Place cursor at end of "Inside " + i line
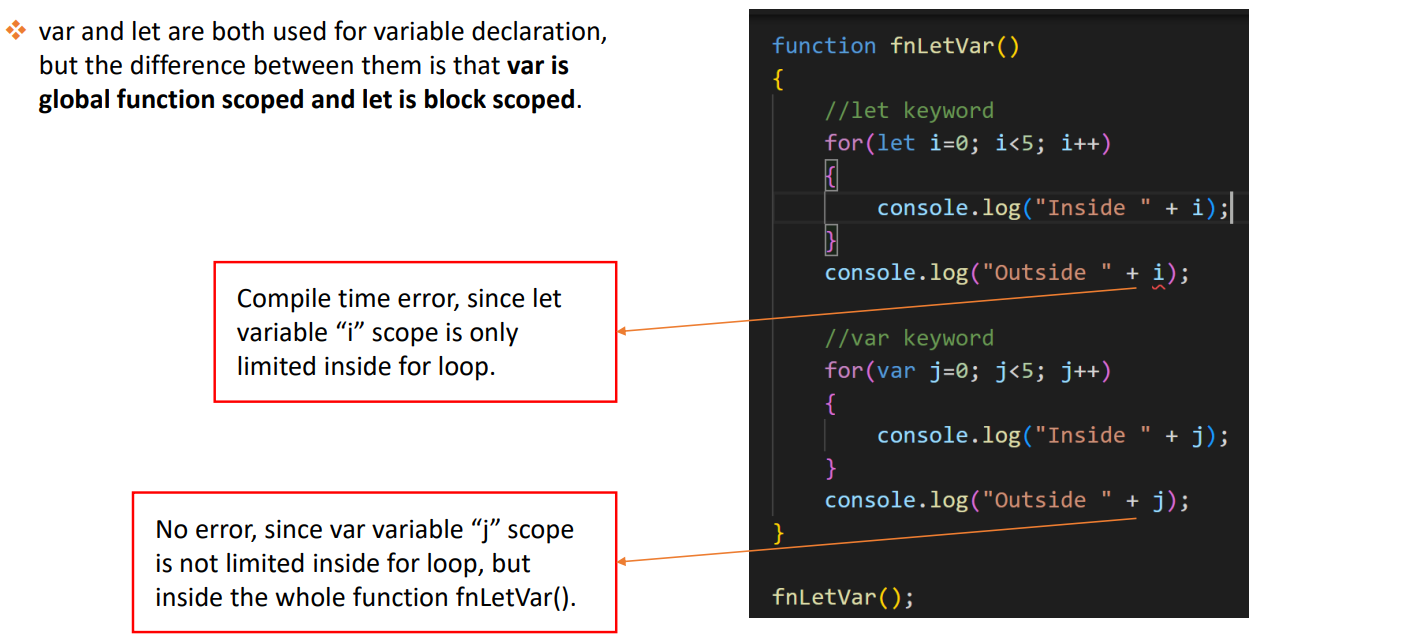The width and height of the screenshot is (1410, 642). (x=1229, y=208)
